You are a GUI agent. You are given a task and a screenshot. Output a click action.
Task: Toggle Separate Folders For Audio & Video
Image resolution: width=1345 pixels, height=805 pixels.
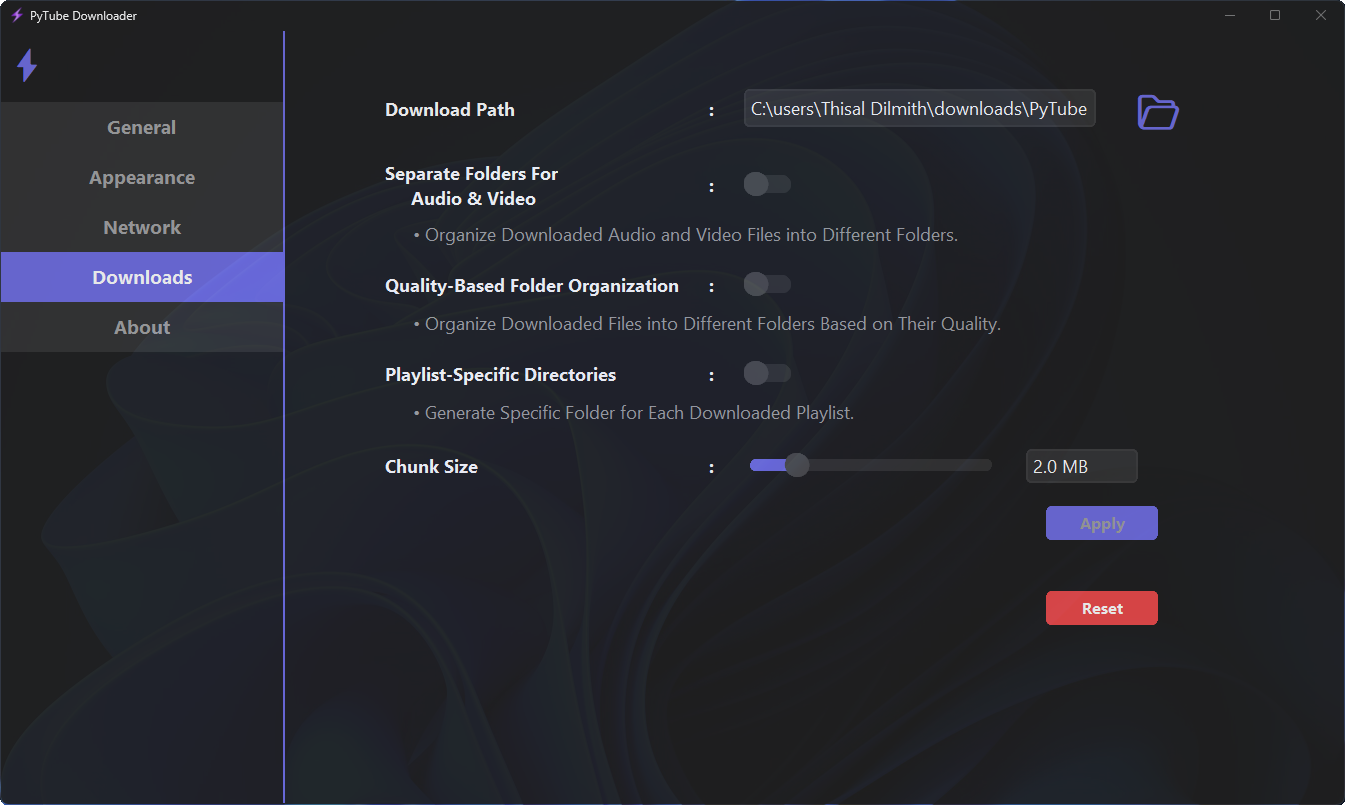pyautogui.click(x=767, y=184)
